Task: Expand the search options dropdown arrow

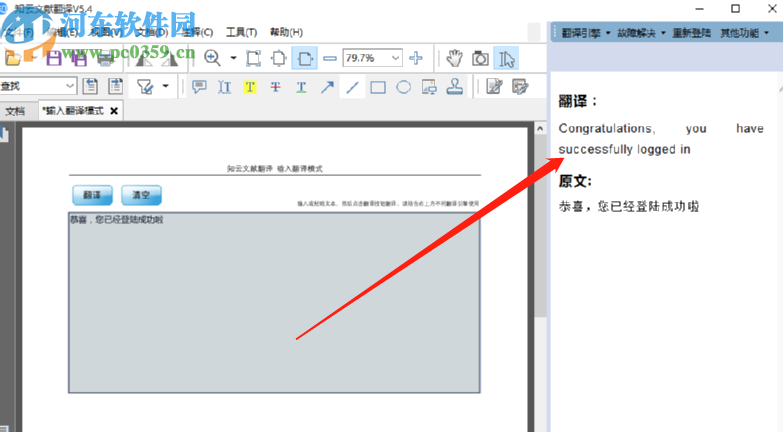Action: 165,86
